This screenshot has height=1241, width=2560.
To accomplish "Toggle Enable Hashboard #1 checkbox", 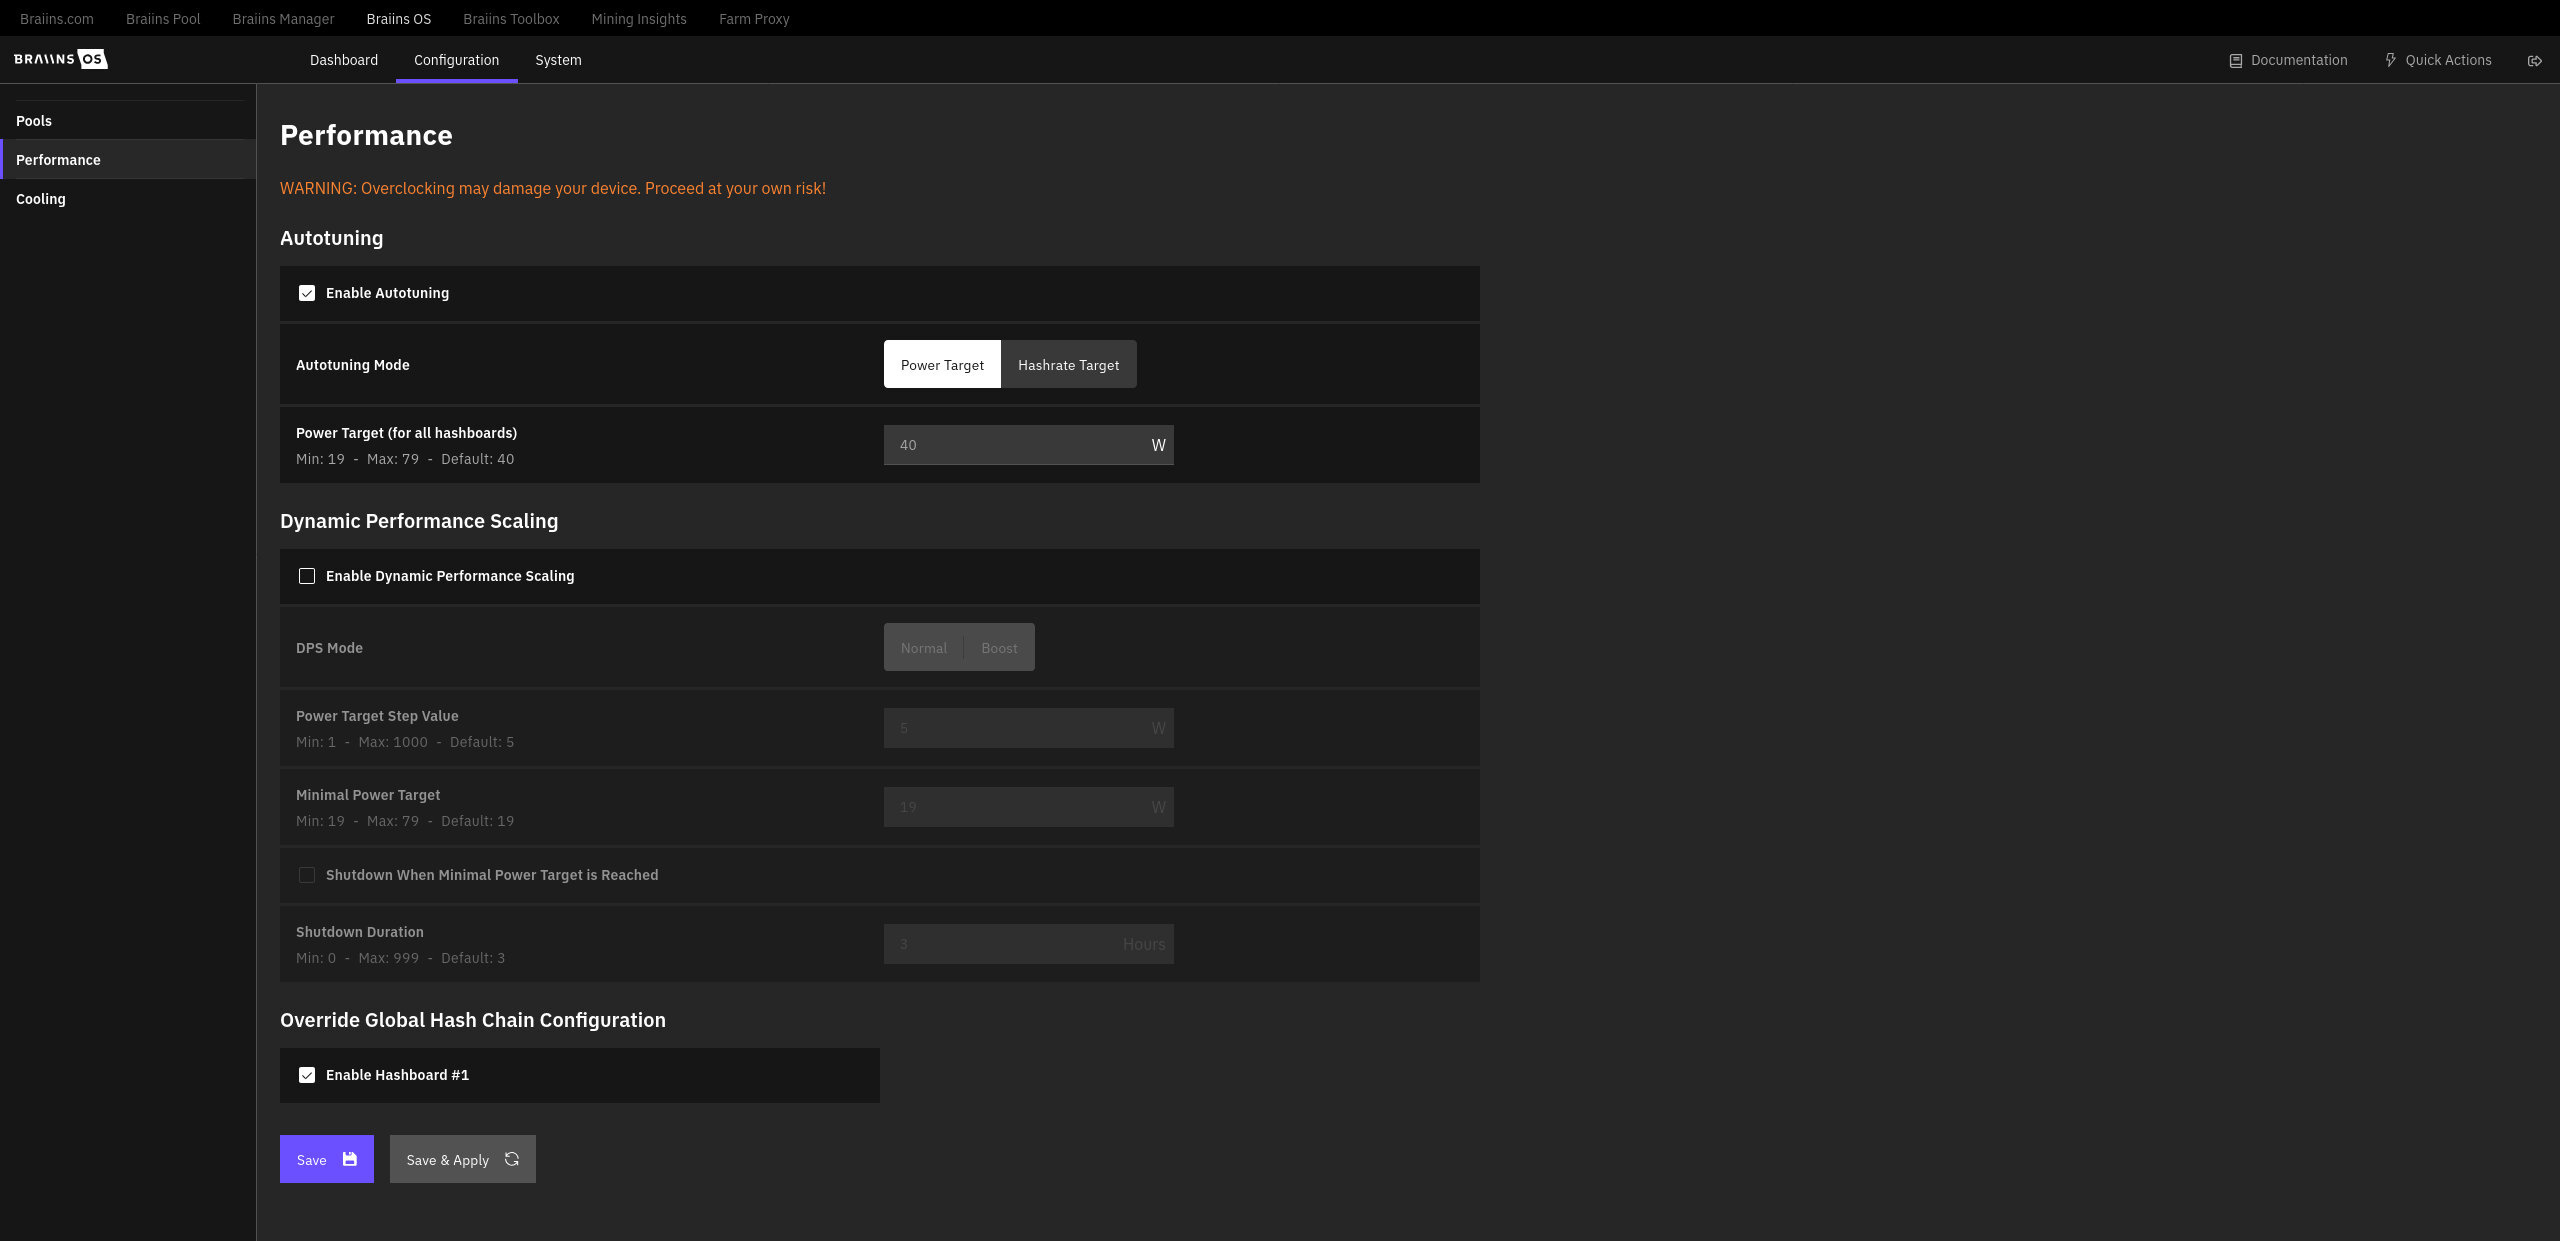I will click(307, 1075).
